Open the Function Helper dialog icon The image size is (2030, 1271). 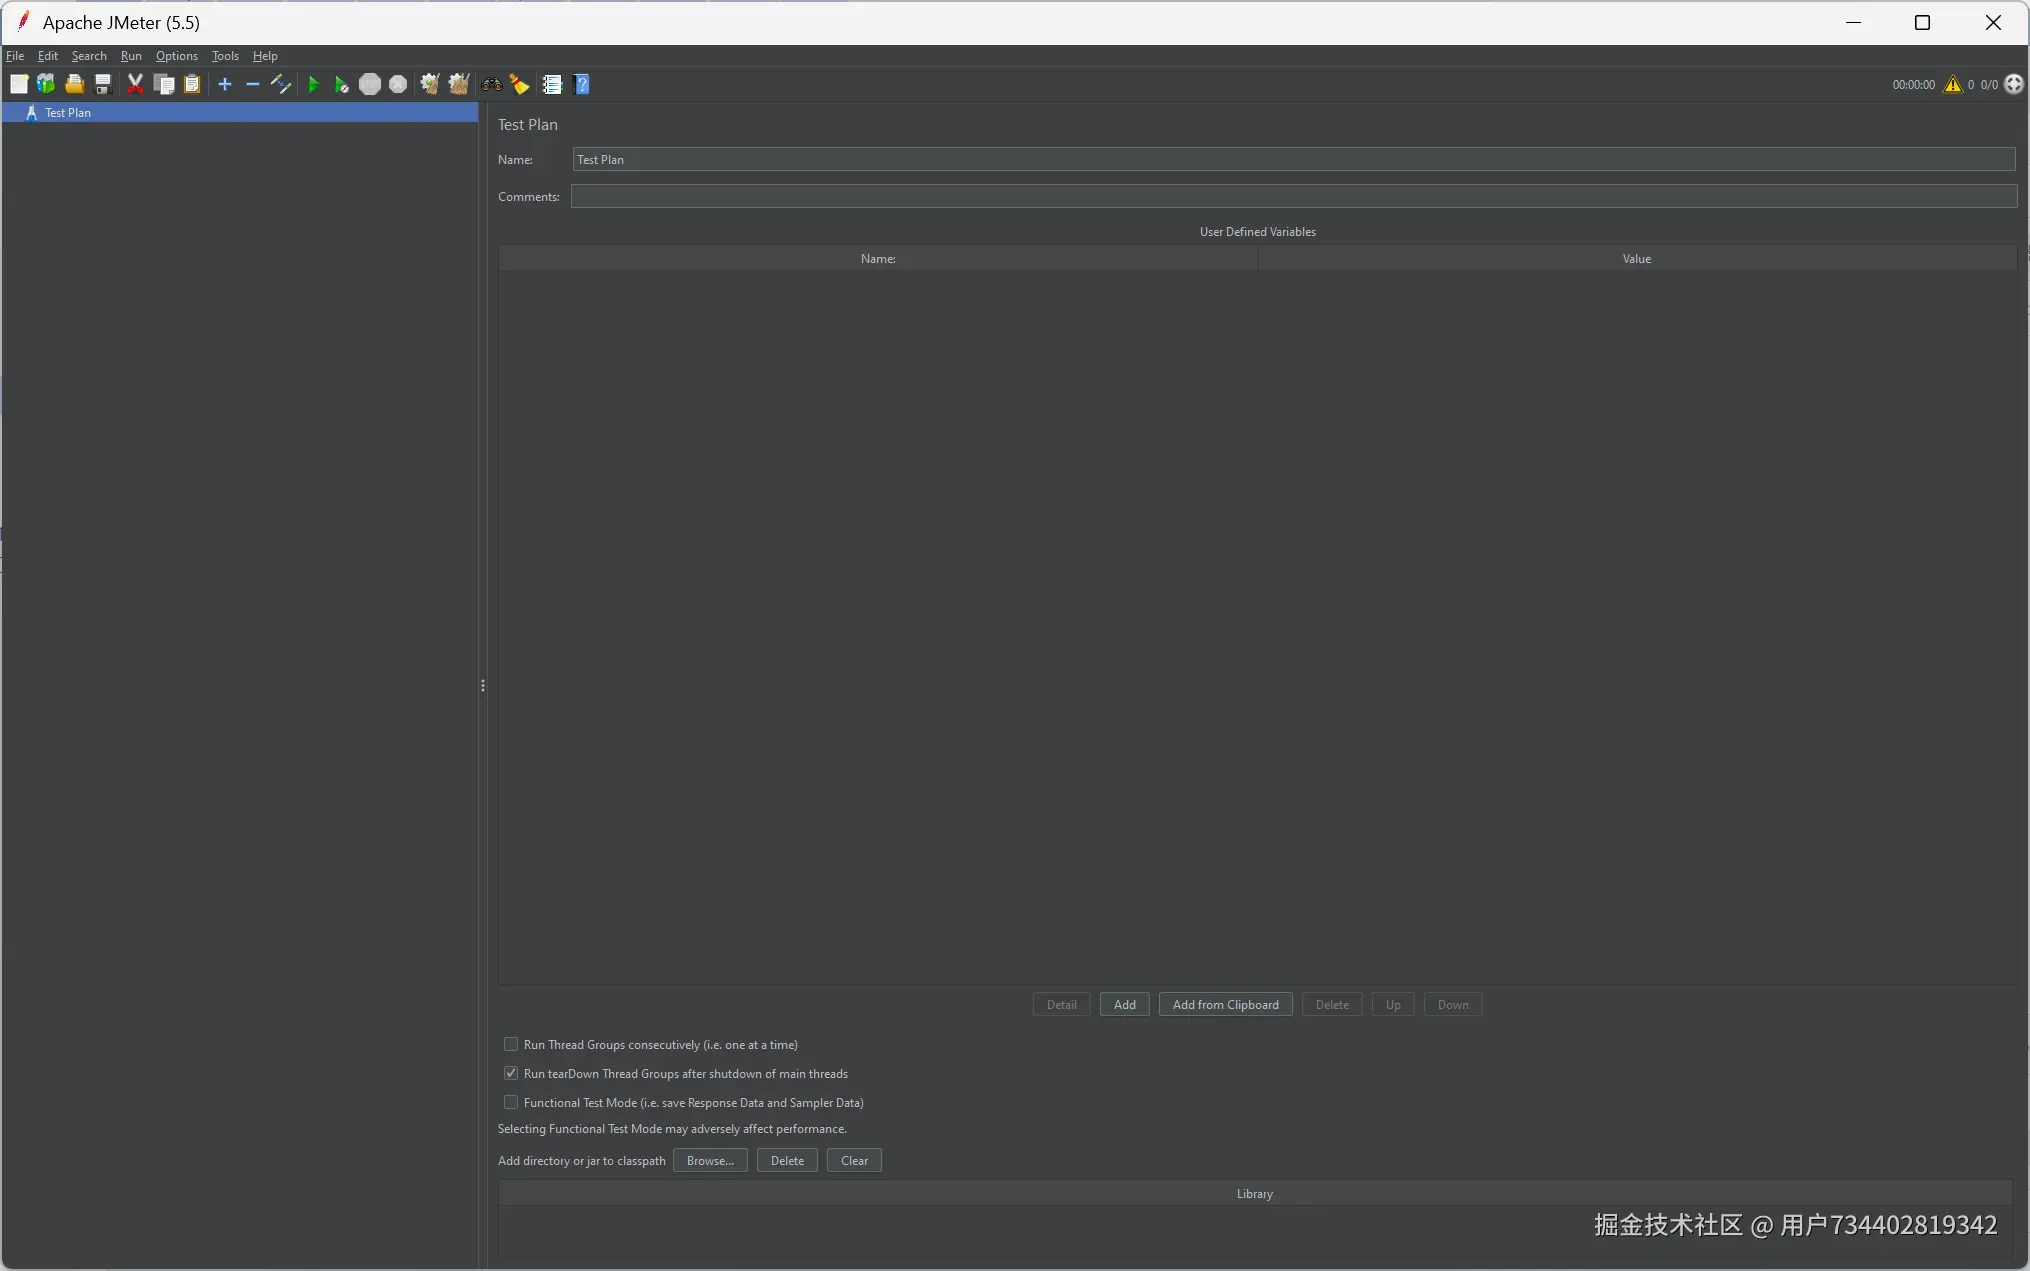552,85
